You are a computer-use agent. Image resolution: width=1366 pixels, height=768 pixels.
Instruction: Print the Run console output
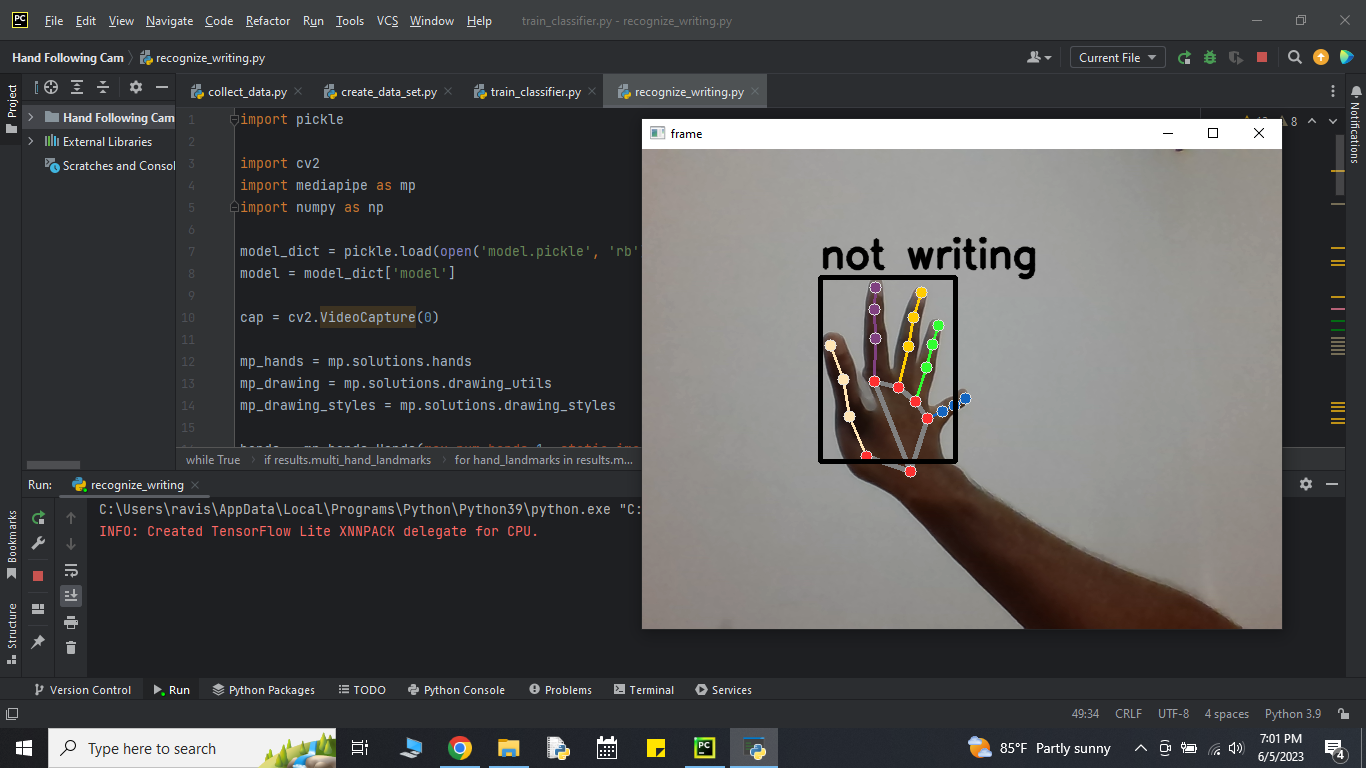pos(71,622)
